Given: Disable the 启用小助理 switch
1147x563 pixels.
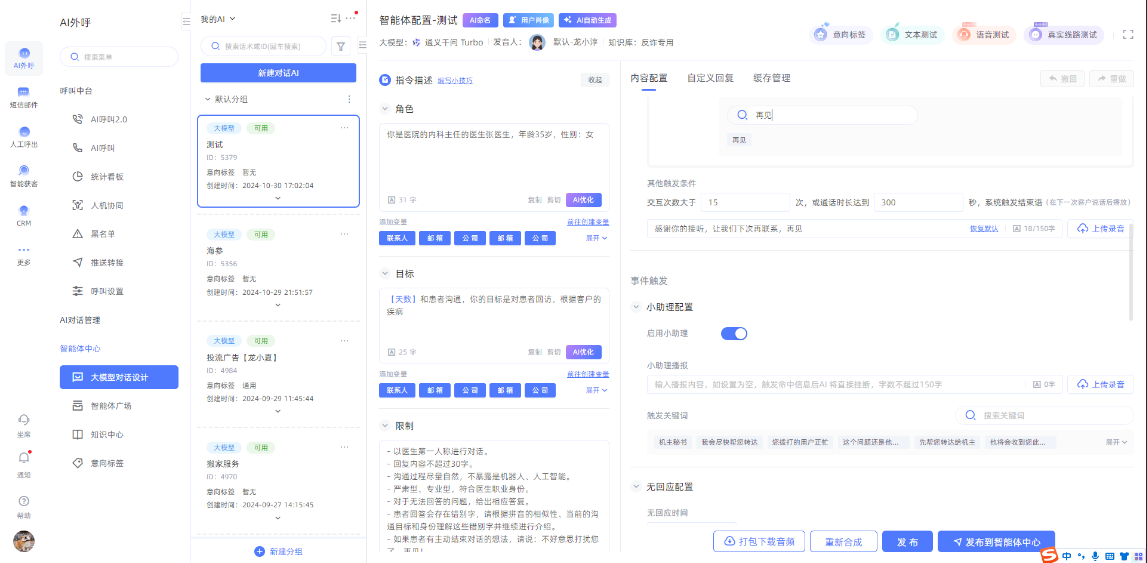Looking at the screenshot, I should point(734,333).
